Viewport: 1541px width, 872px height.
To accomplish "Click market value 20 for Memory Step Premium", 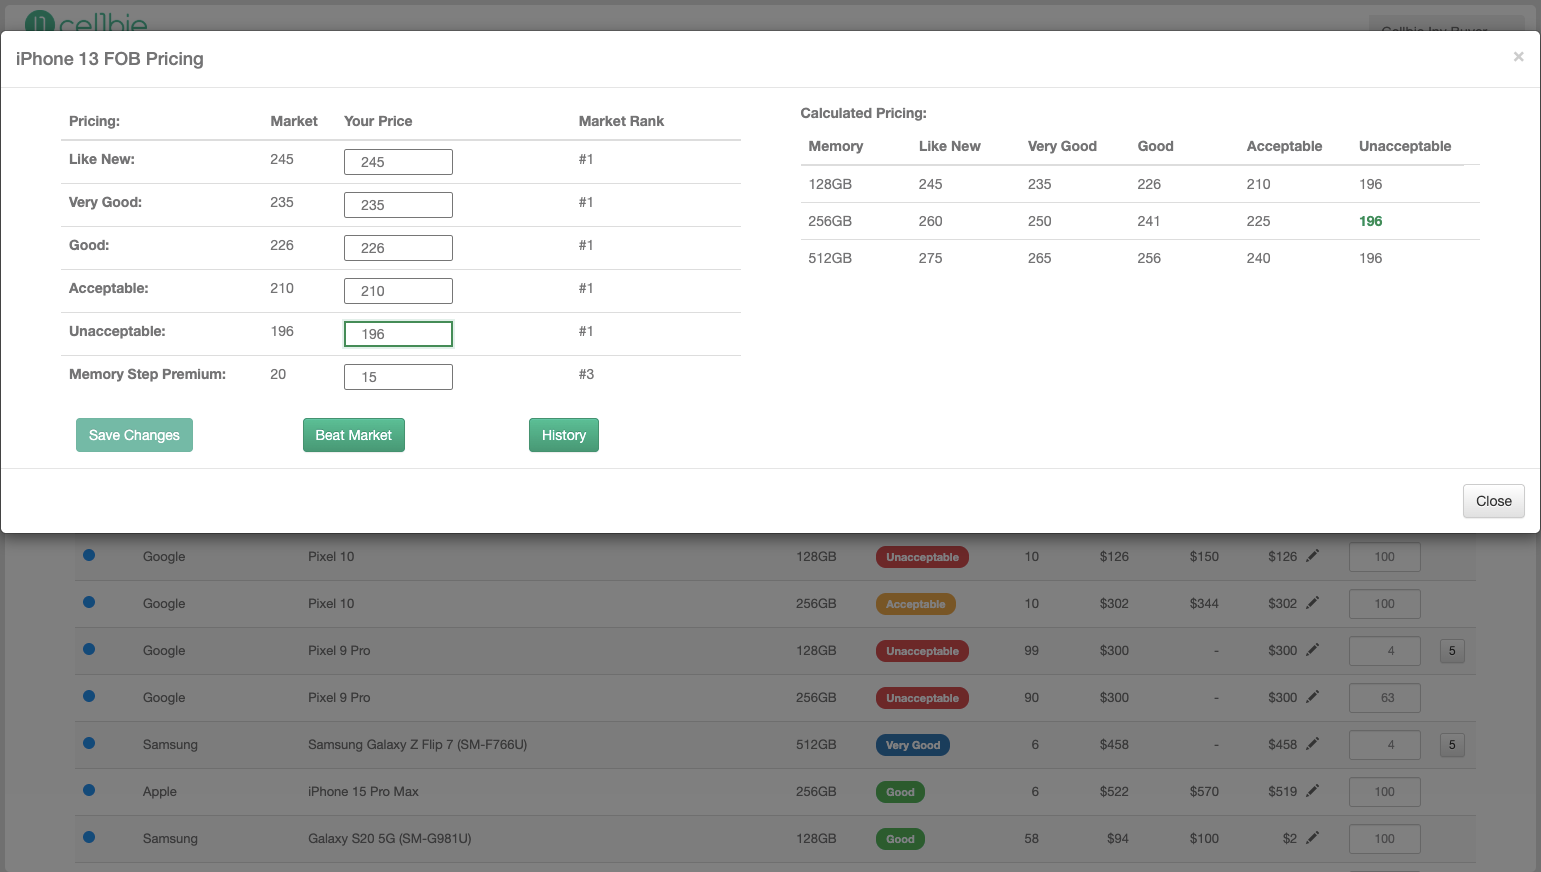I will click(x=278, y=374).
